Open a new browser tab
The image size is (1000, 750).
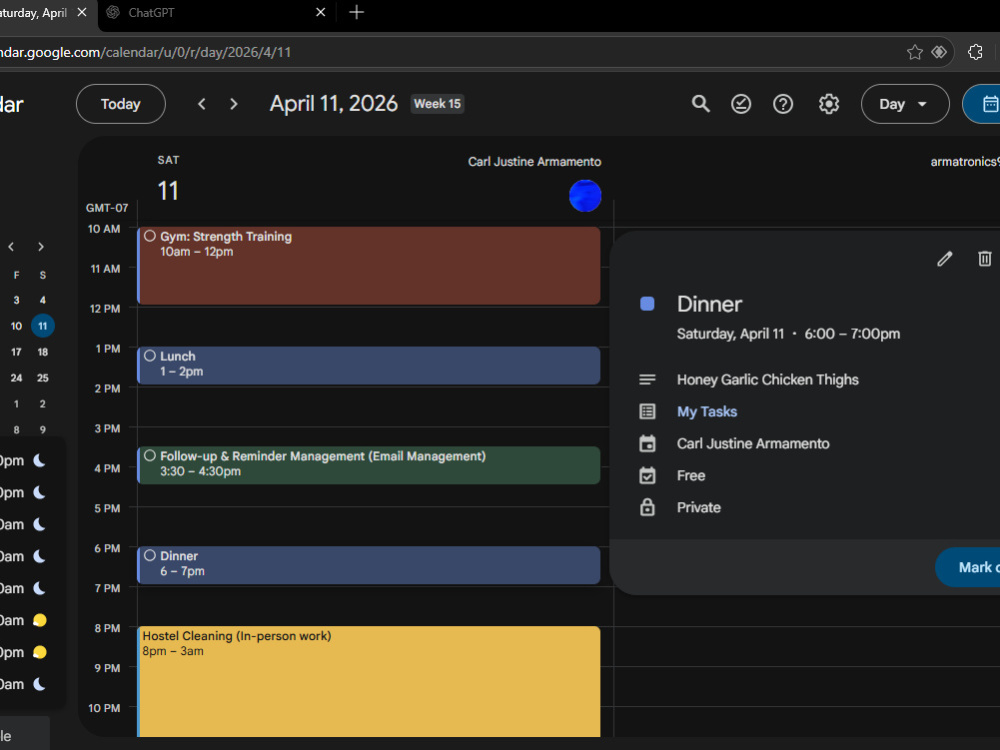click(x=357, y=12)
